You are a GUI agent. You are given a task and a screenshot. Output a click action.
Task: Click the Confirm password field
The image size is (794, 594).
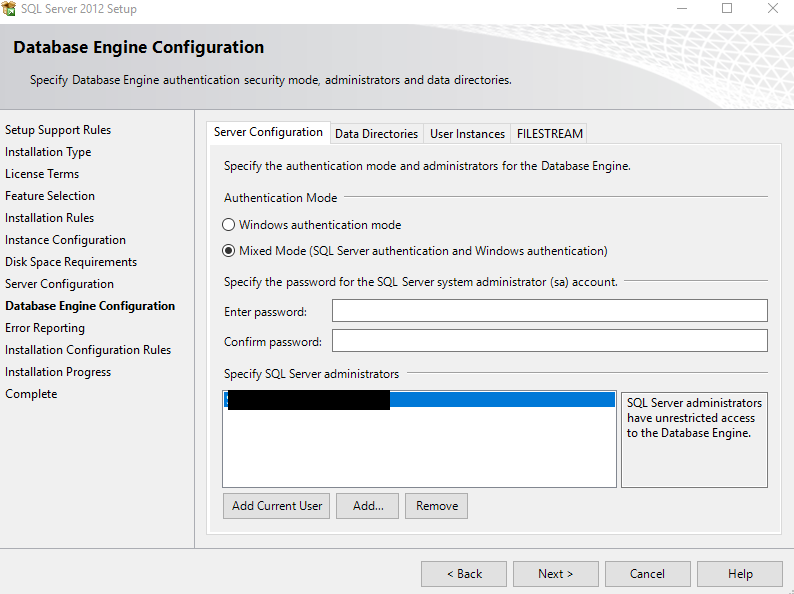549,341
